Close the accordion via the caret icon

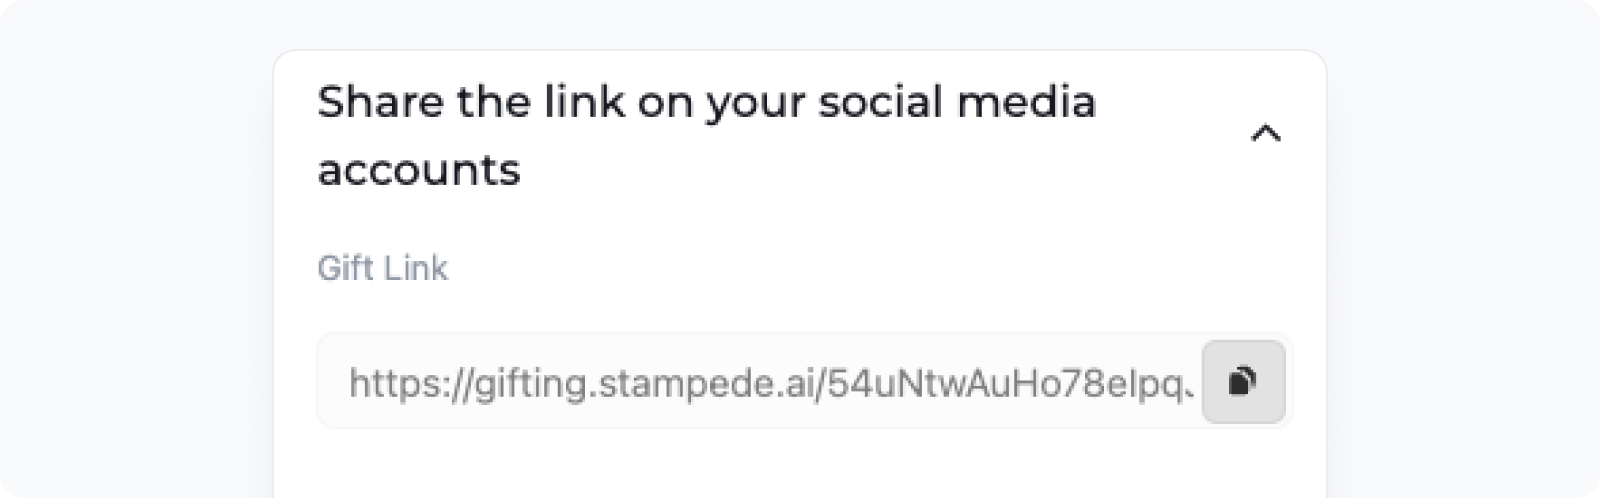[x=1266, y=133]
